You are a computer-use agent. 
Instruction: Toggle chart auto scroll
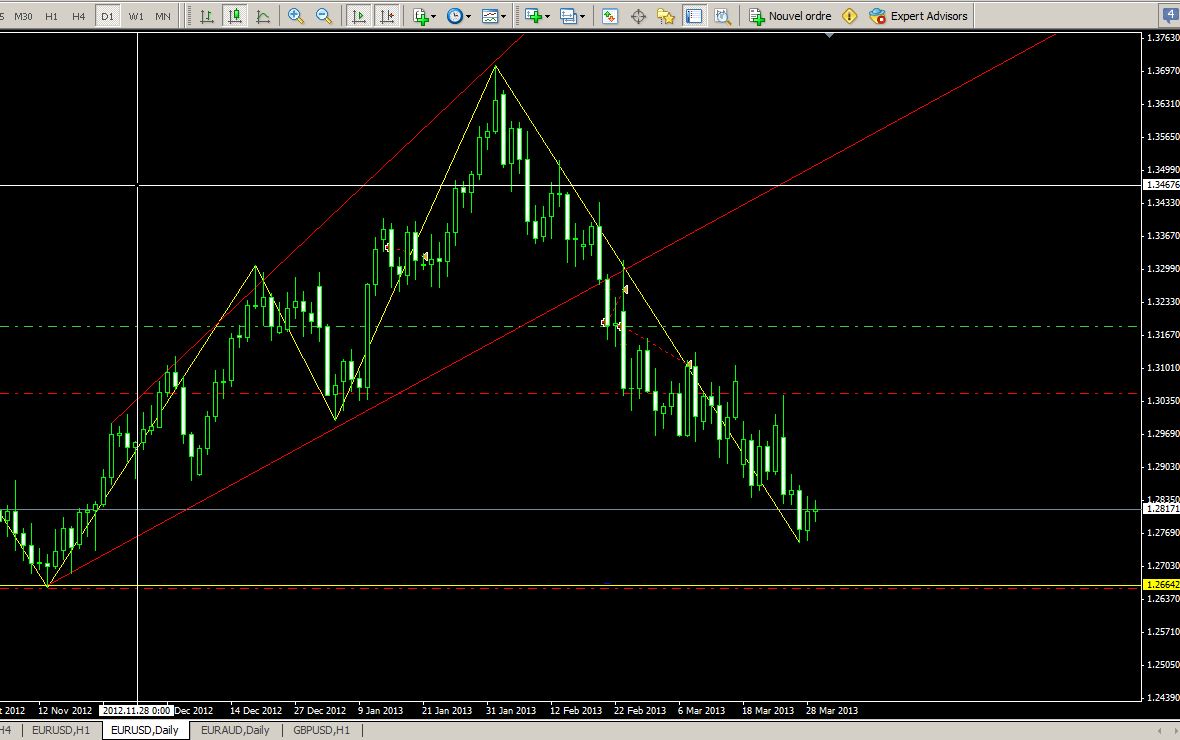[358, 16]
